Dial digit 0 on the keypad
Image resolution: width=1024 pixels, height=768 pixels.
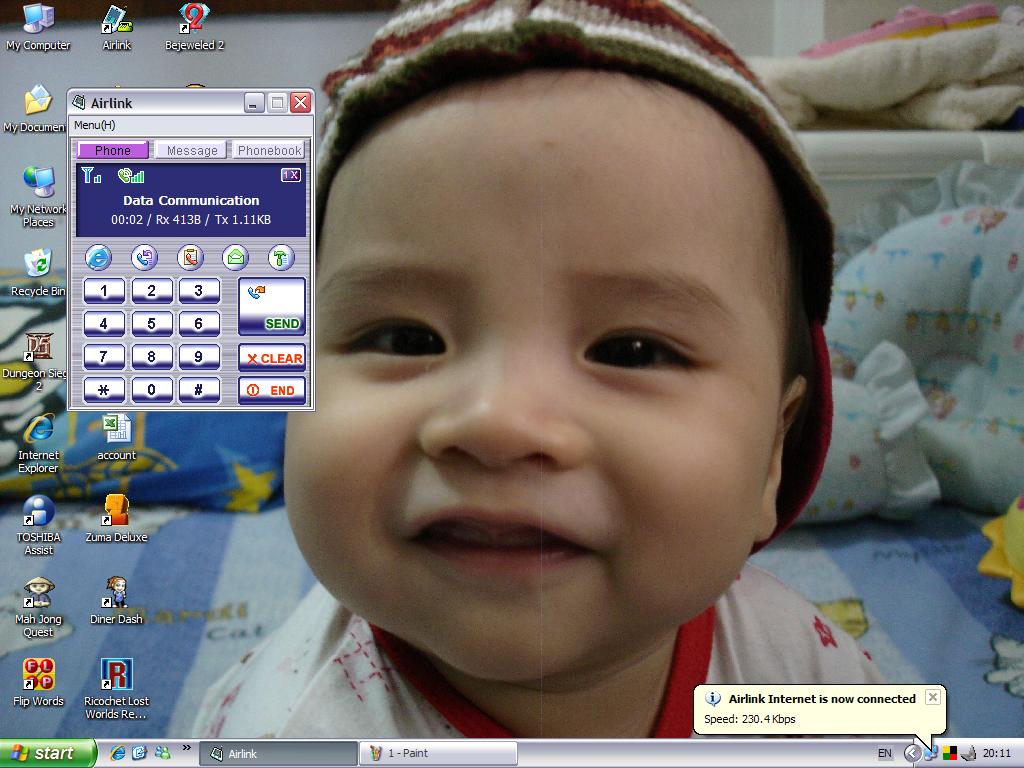pyautogui.click(x=152, y=390)
